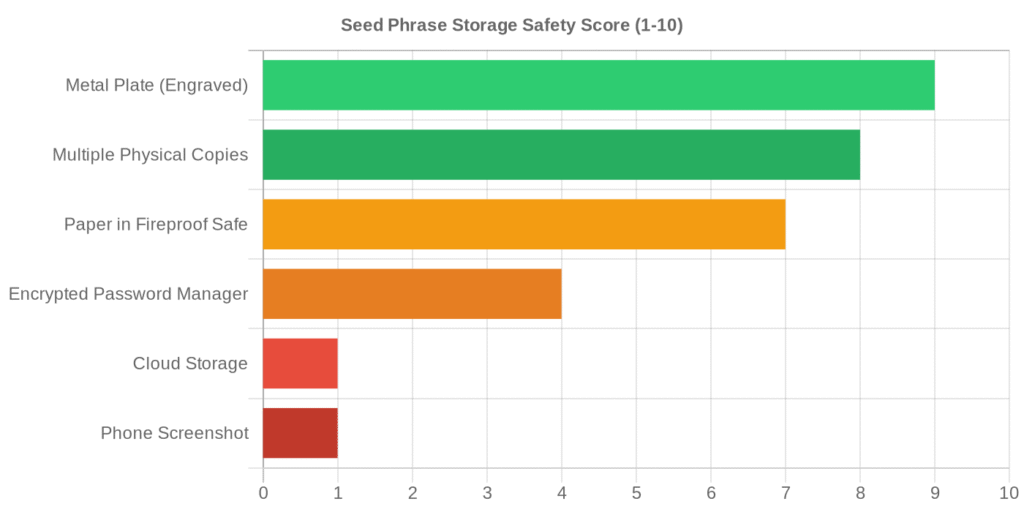This screenshot has width=1024, height=512.
Task: Click the 0 tick on the x-axis
Action: (x=263, y=492)
